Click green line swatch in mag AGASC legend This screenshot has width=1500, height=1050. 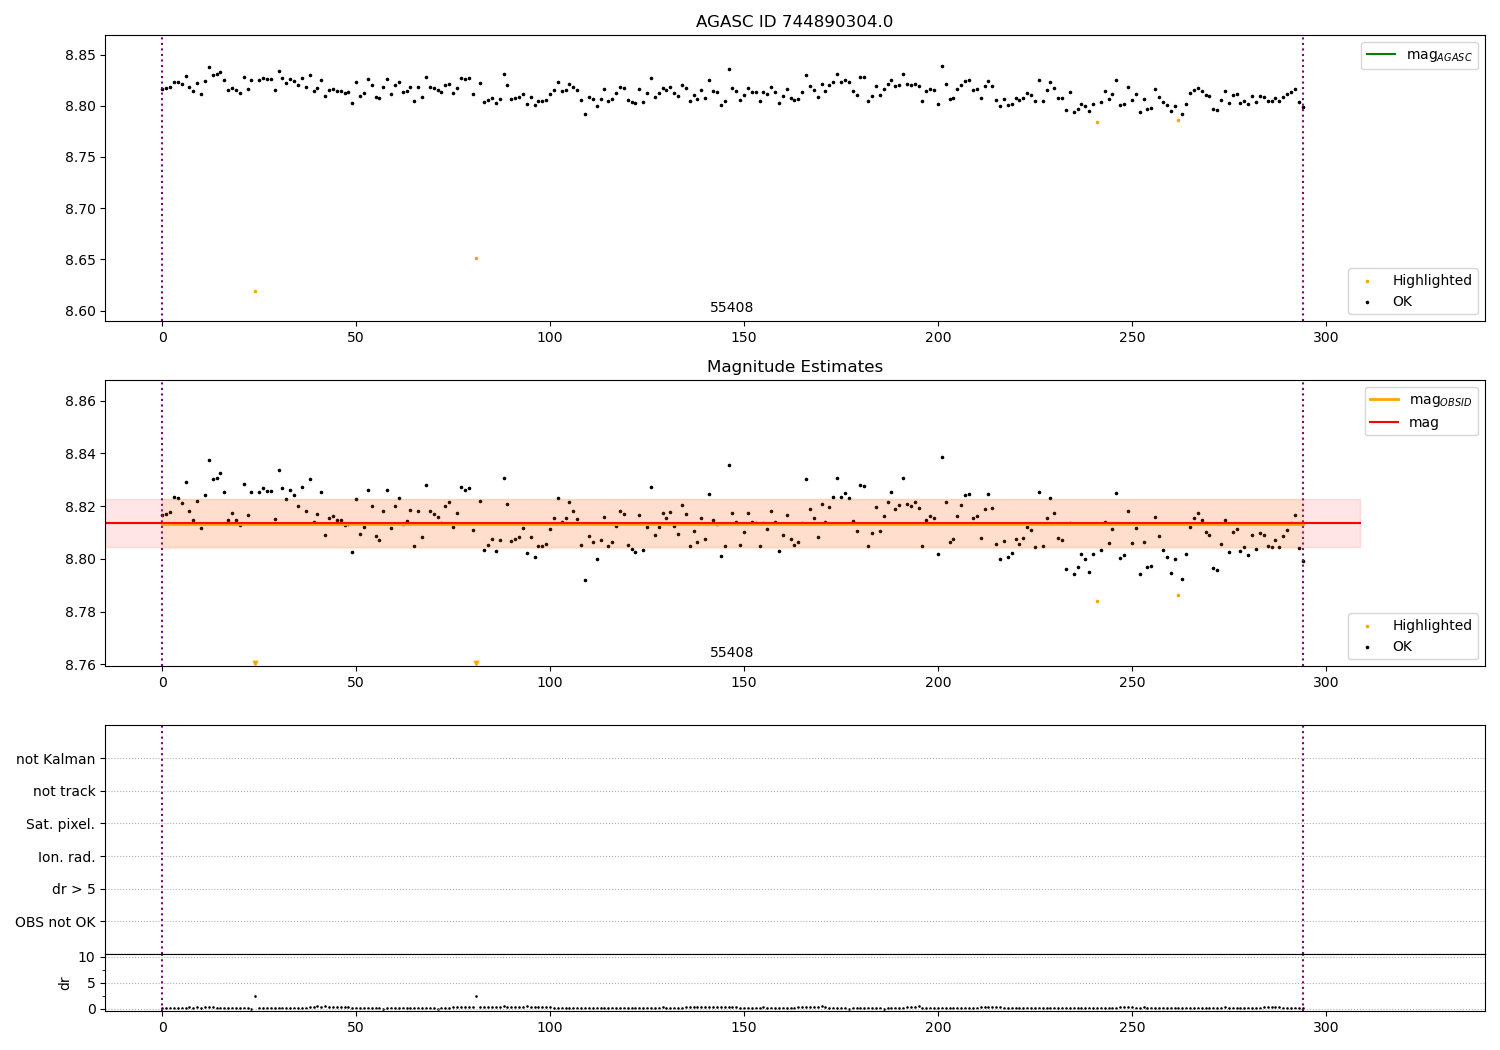(1382, 55)
